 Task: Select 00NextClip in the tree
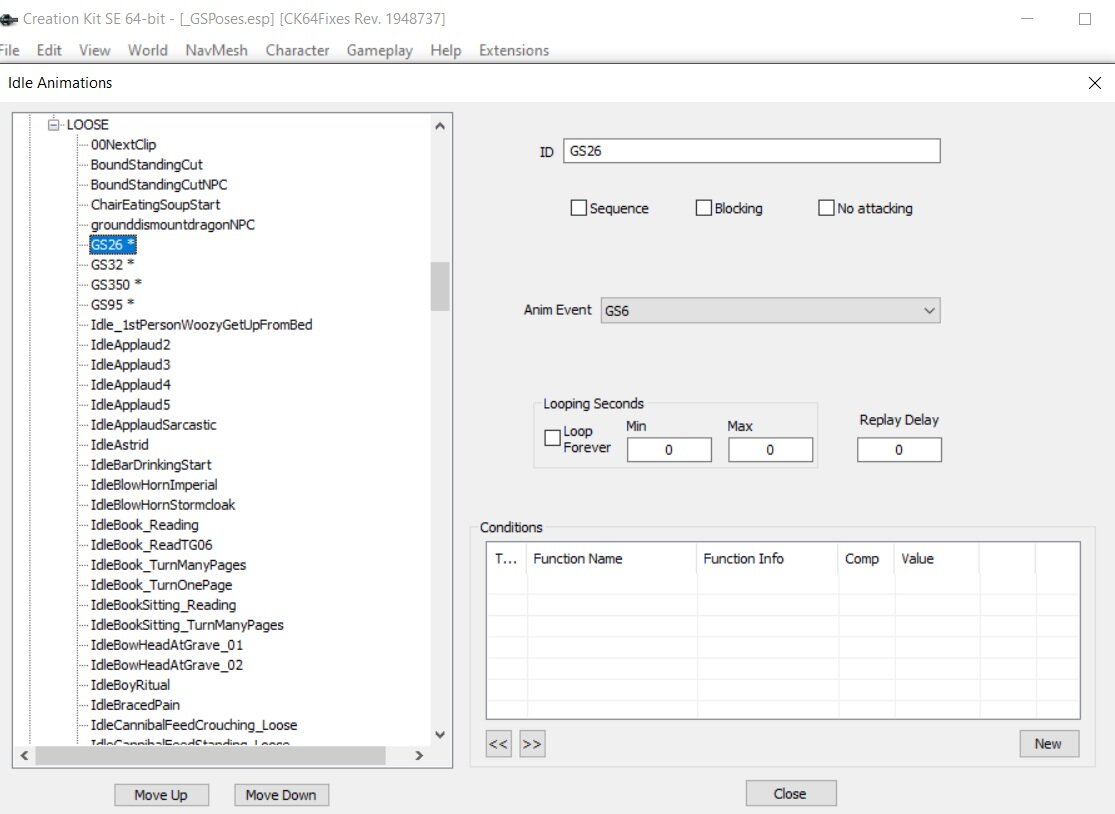pyautogui.click(x=123, y=144)
